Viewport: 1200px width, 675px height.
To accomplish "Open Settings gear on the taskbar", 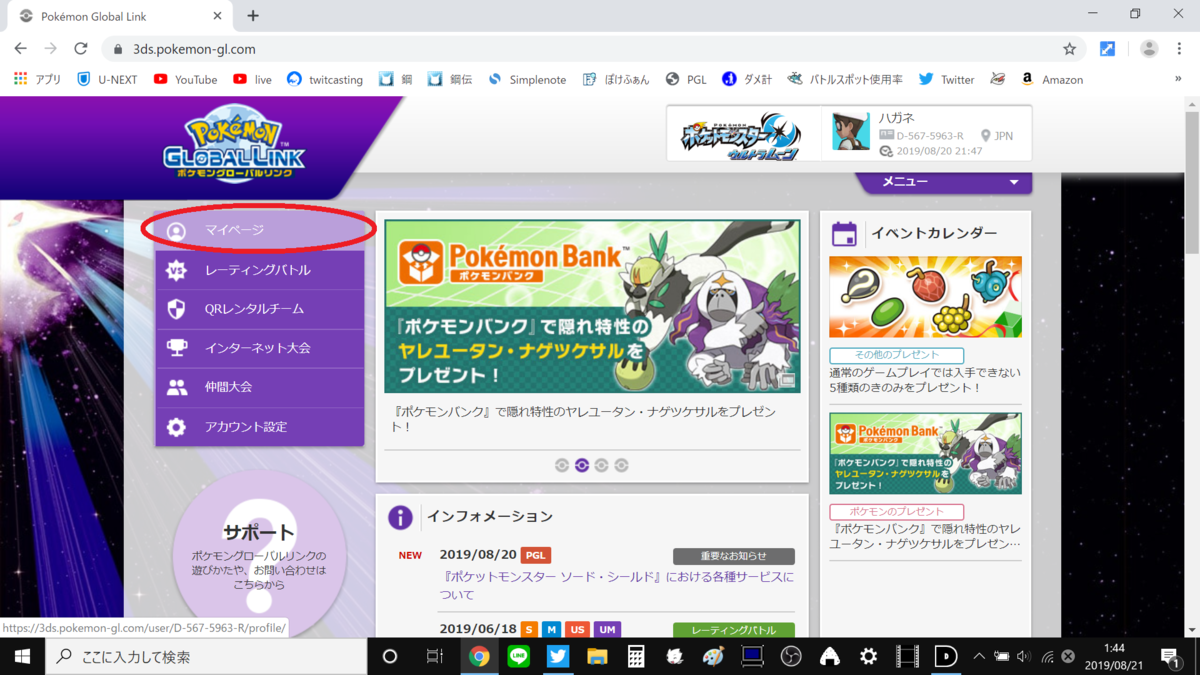I will click(x=868, y=656).
